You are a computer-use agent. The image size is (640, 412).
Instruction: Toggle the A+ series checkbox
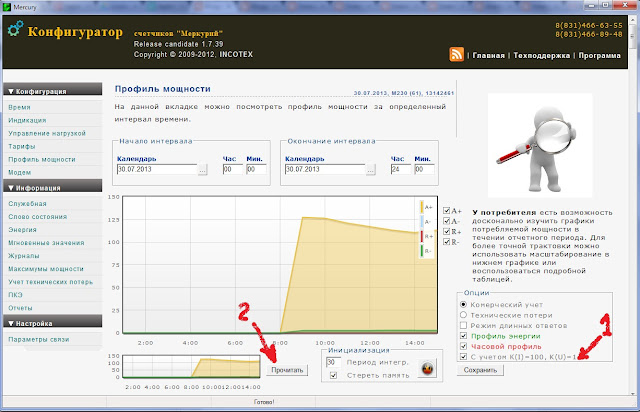pos(447,211)
